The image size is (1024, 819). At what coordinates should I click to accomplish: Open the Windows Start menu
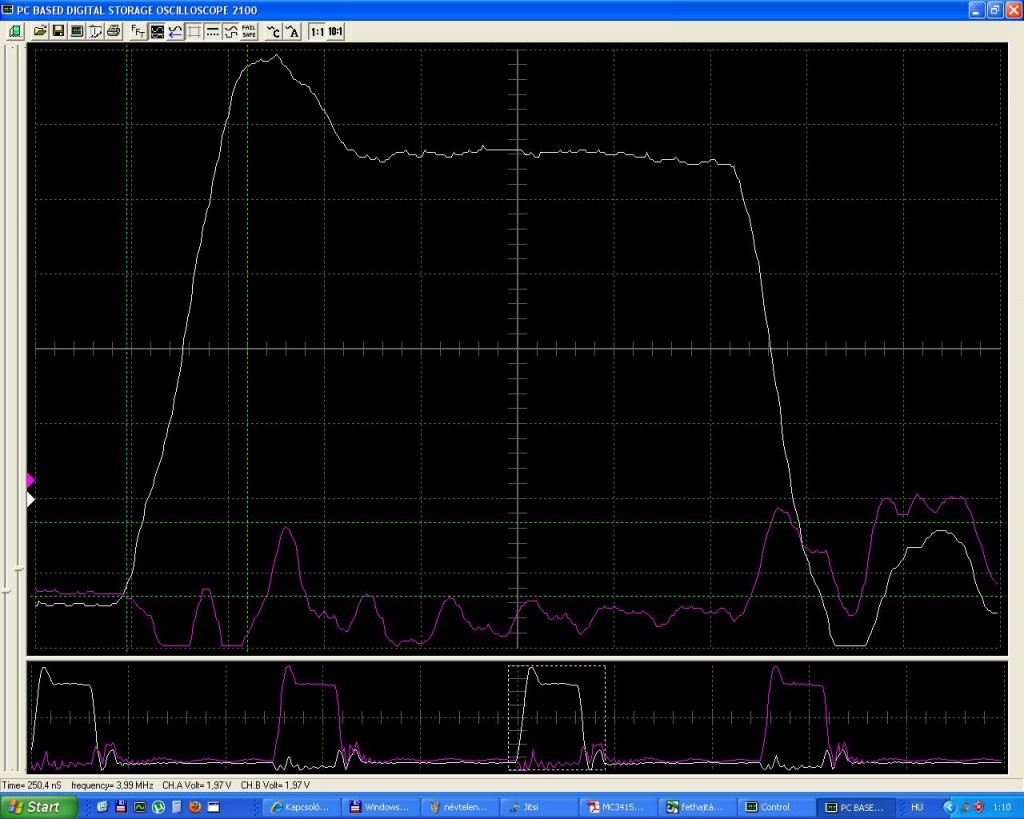pyautogui.click(x=37, y=807)
